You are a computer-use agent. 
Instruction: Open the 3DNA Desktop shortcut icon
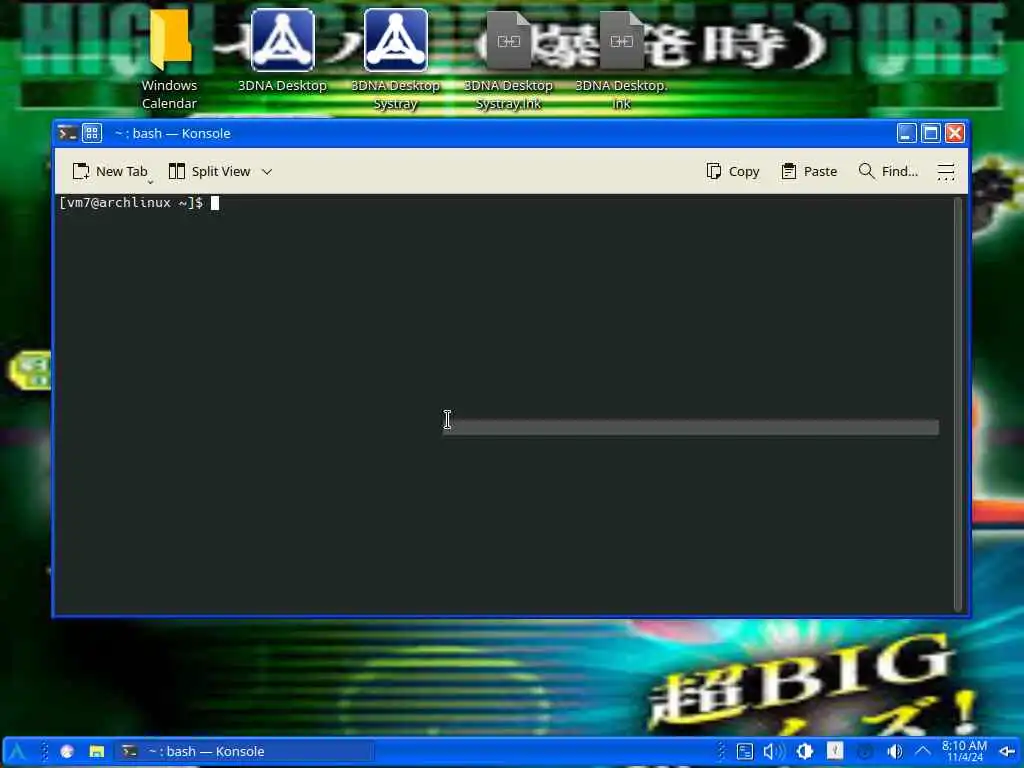[x=282, y=51]
